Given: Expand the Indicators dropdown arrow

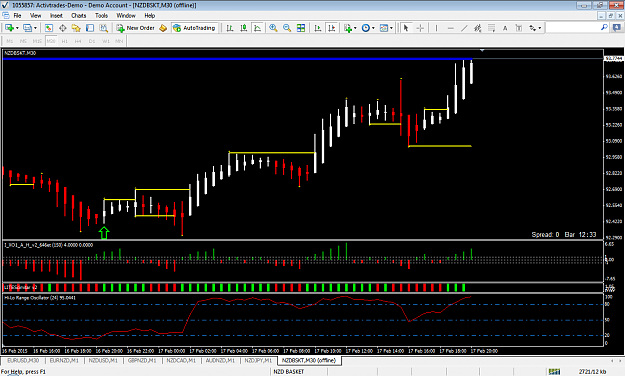Looking at the screenshot, I should point(355,28).
